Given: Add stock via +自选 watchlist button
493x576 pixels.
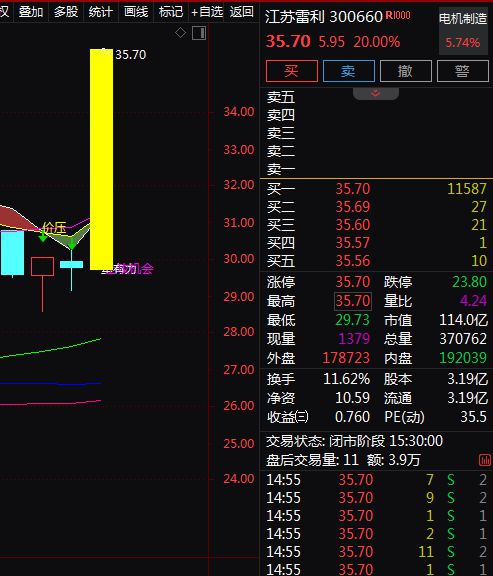Looking at the screenshot, I should click(207, 12).
